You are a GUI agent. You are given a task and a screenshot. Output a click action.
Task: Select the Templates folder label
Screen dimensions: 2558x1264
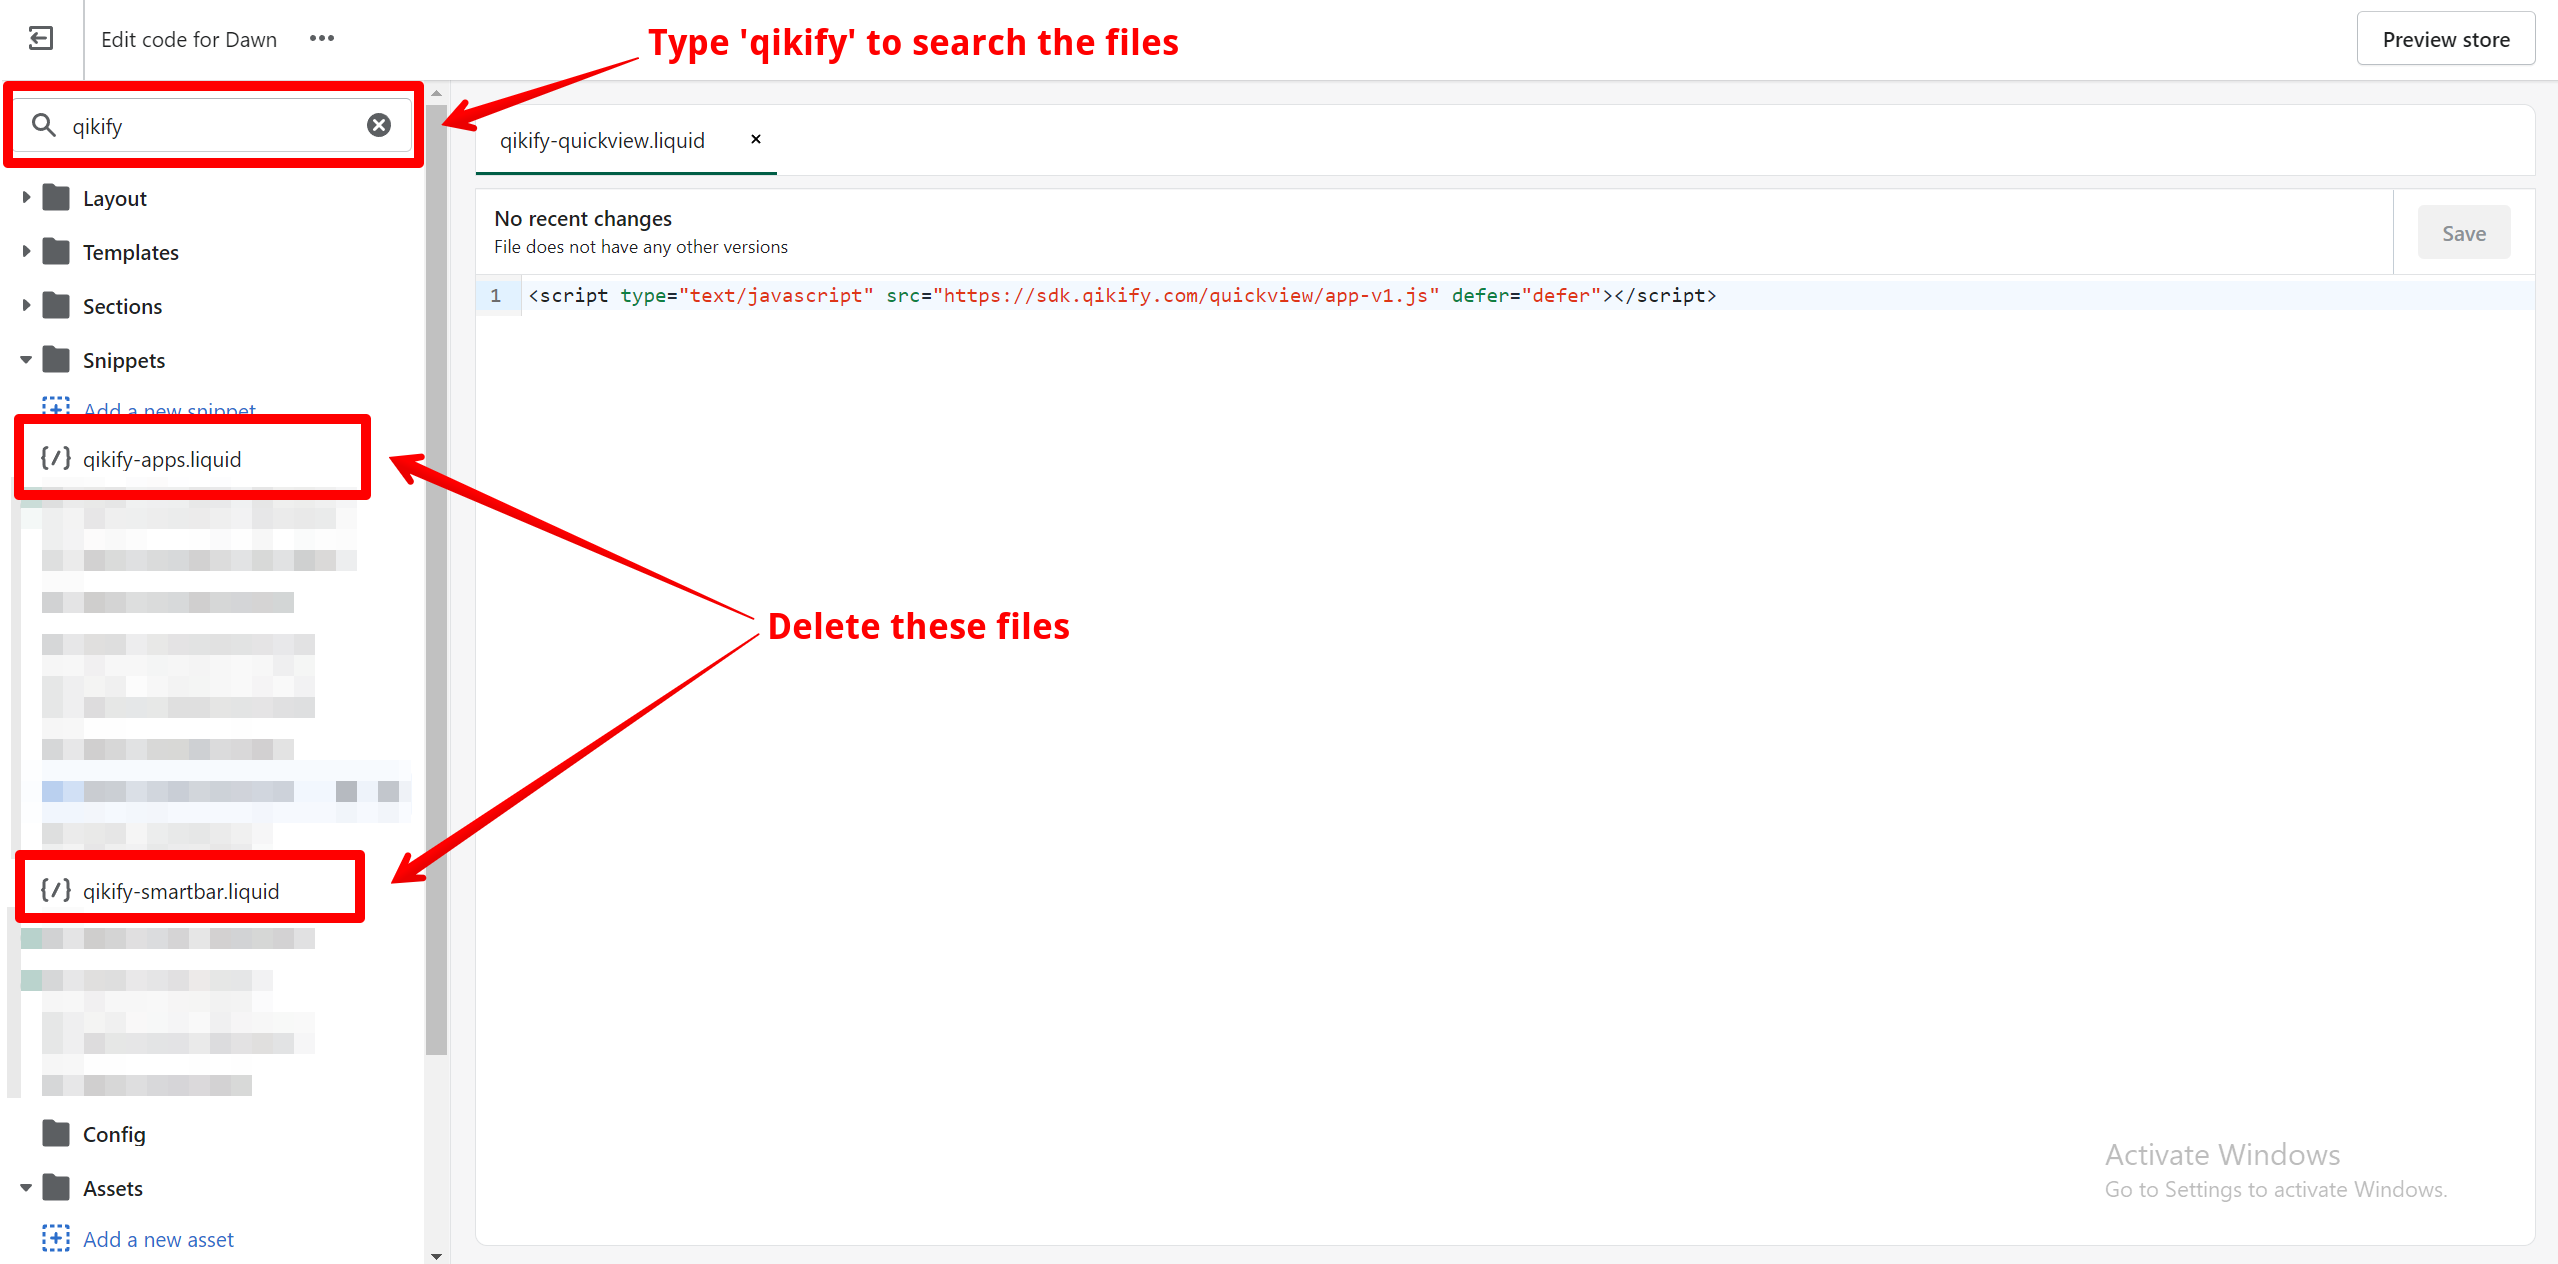tap(131, 252)
